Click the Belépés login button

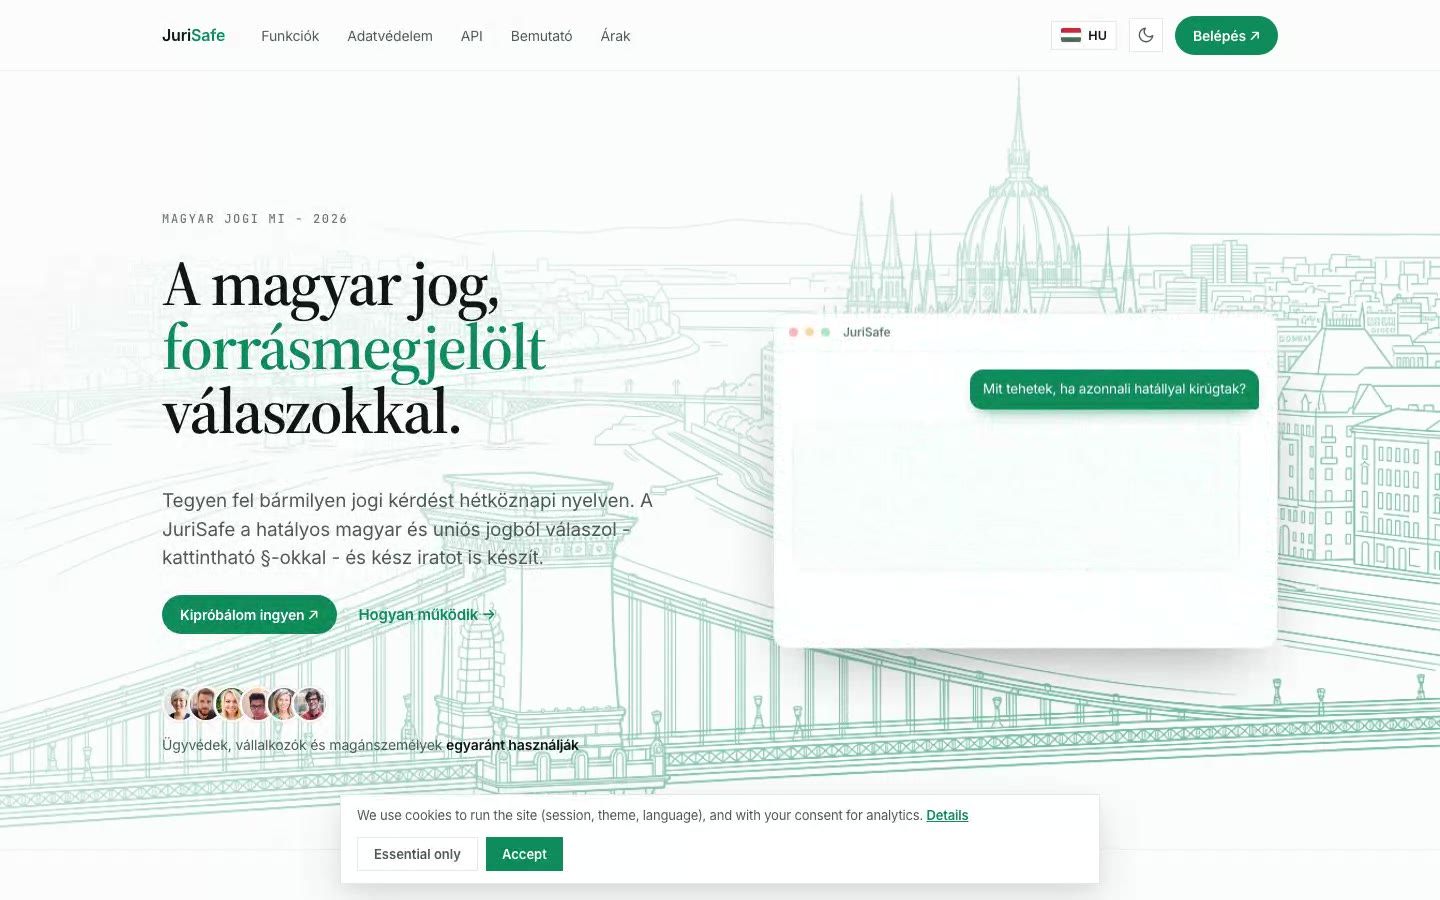(1226, 35)
